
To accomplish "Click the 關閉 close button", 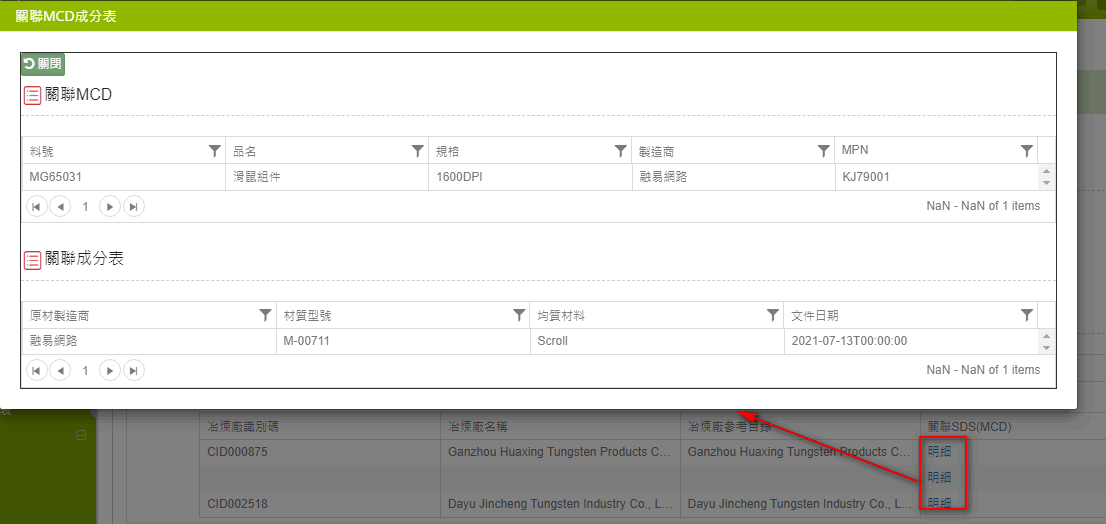I will pyautogui.click(x=42, y=64).
